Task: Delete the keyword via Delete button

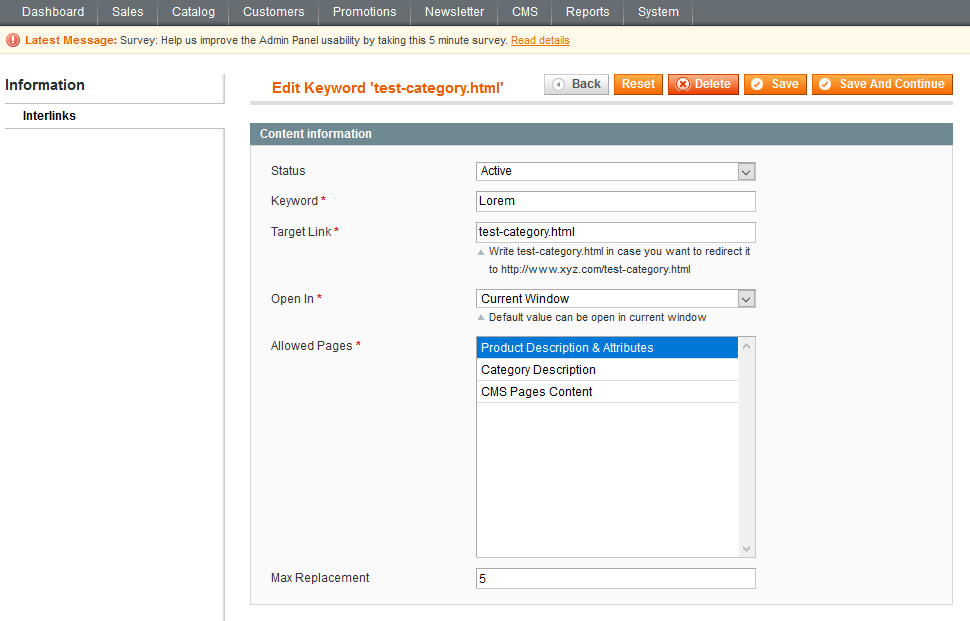Action: 703,84
